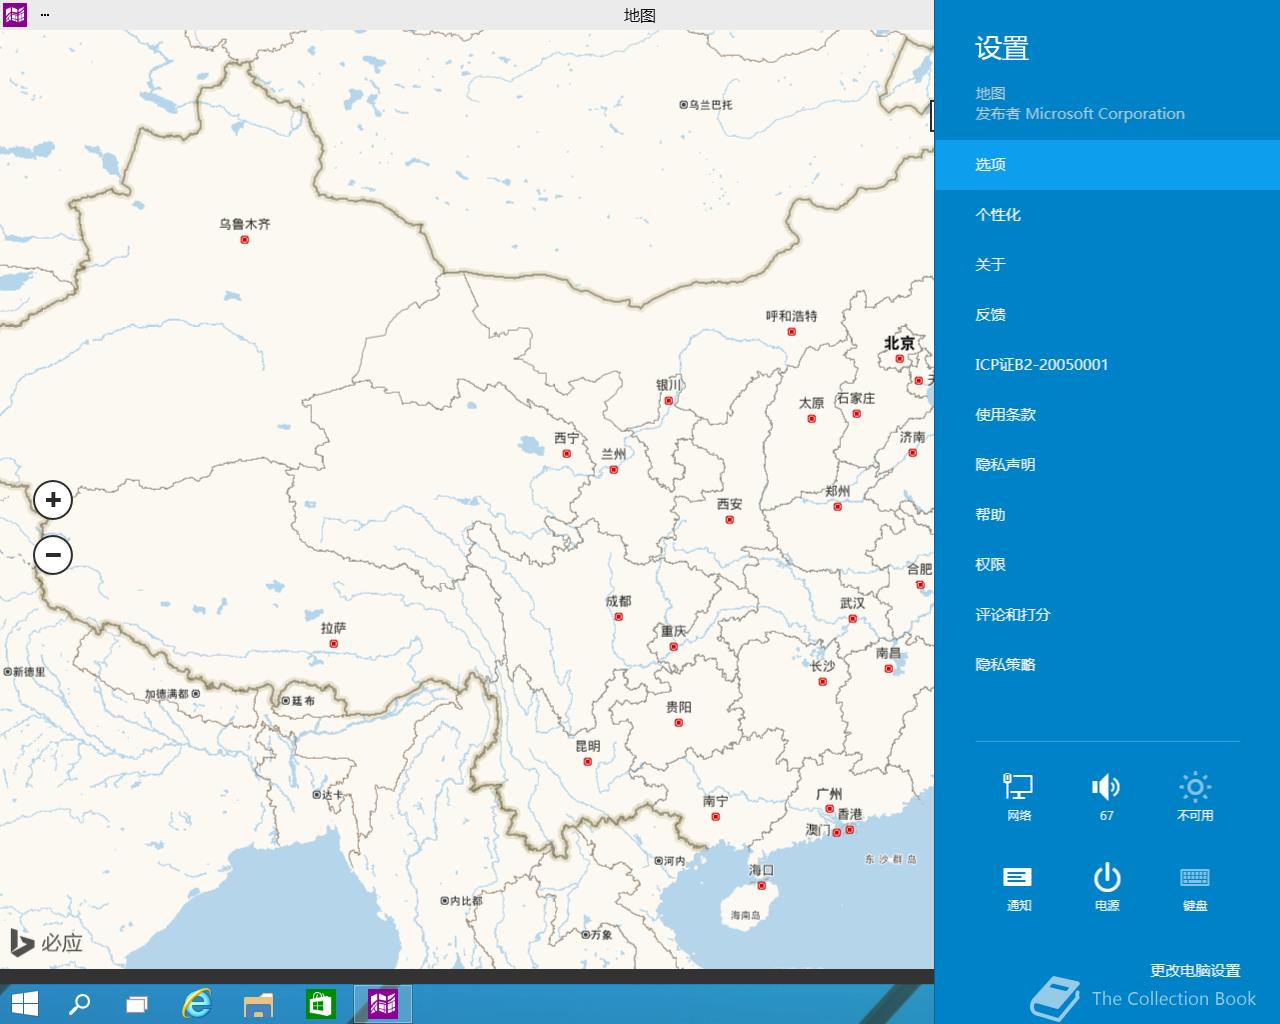Click the 西宁 city label
Screen dimensions: 1280x1024
coord(566,438)
